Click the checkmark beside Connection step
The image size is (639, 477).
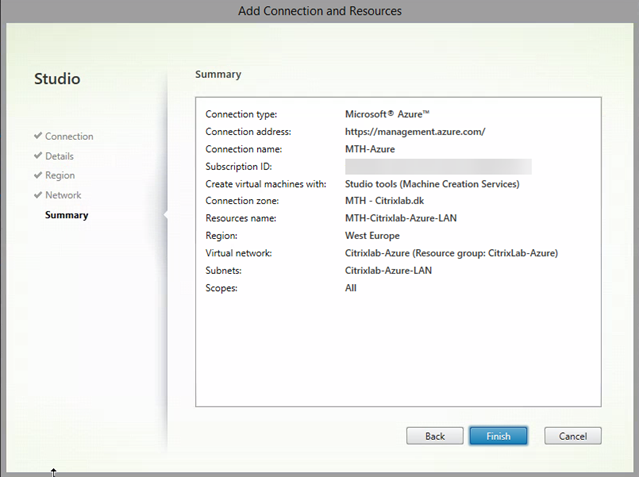coord(38,136)
